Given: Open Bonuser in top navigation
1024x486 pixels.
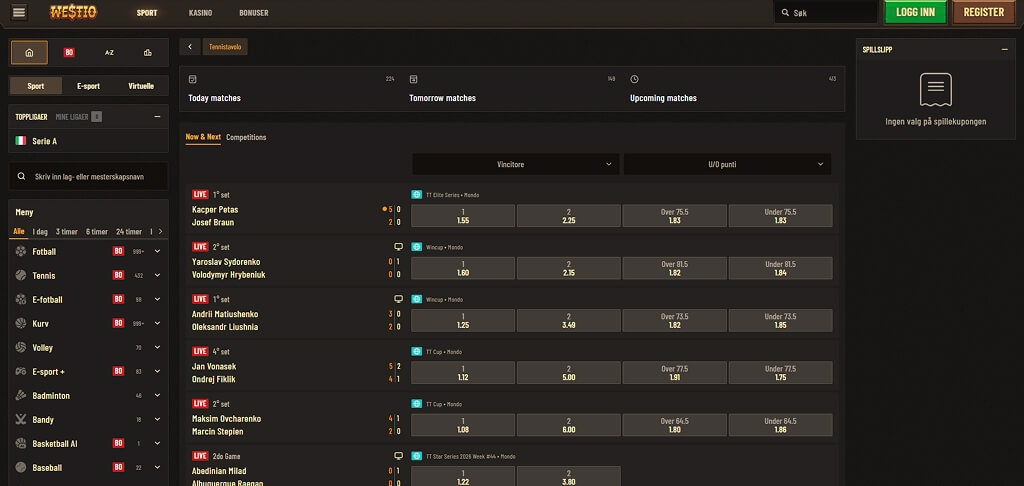Looking at the screenshot, I should click(x=253, y=12).
